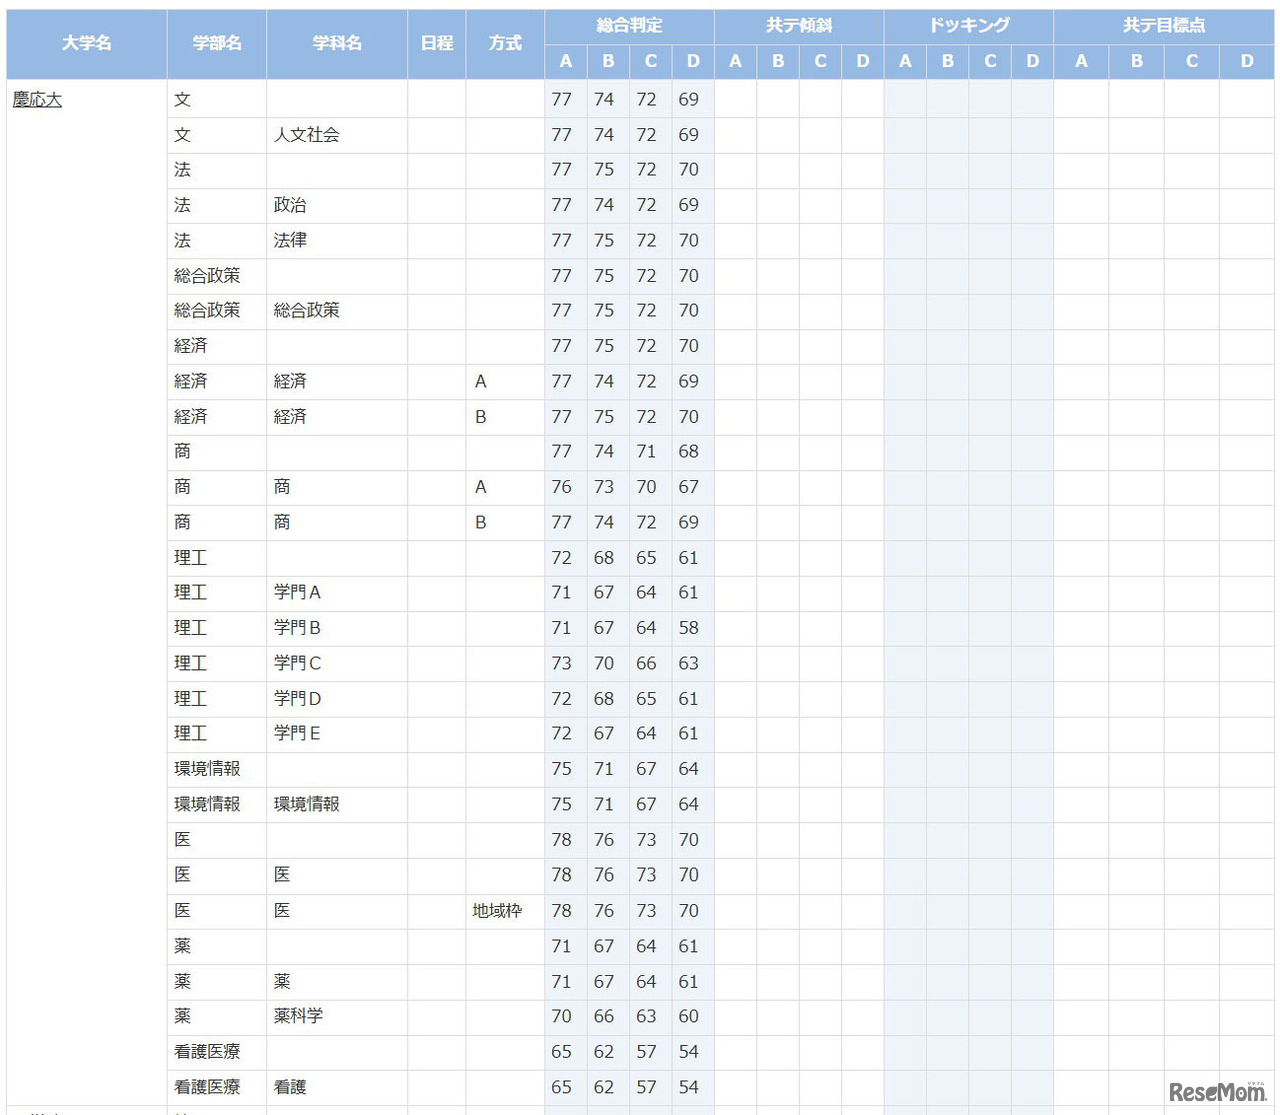Click the 大学名 column header
The width and height of the screenshot is (1280, 1115).
[x=87, y=44]
